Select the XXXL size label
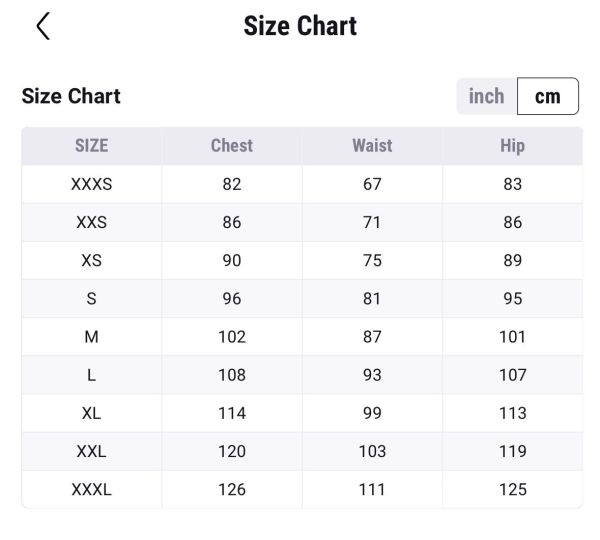Image resolution: width=600 pixels, height=540 pixels. click(x=91, y=489)
